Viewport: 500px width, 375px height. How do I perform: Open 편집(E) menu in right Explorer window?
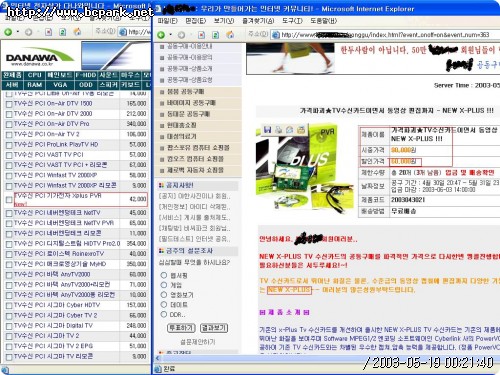(x=196, y=21)
